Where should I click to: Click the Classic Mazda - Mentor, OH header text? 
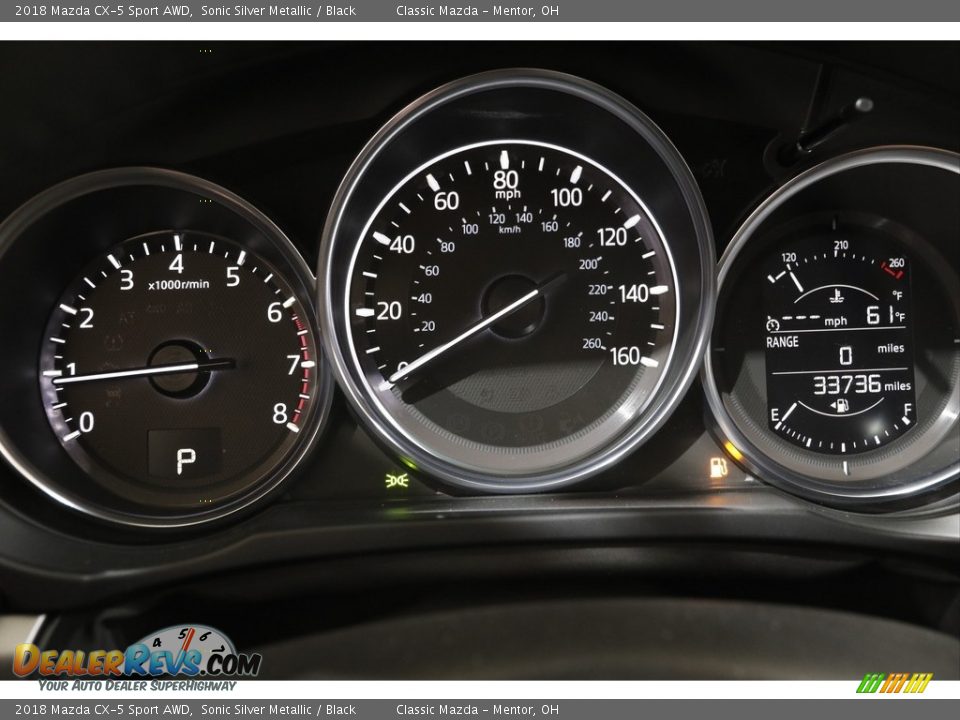[x=477, y=11]
